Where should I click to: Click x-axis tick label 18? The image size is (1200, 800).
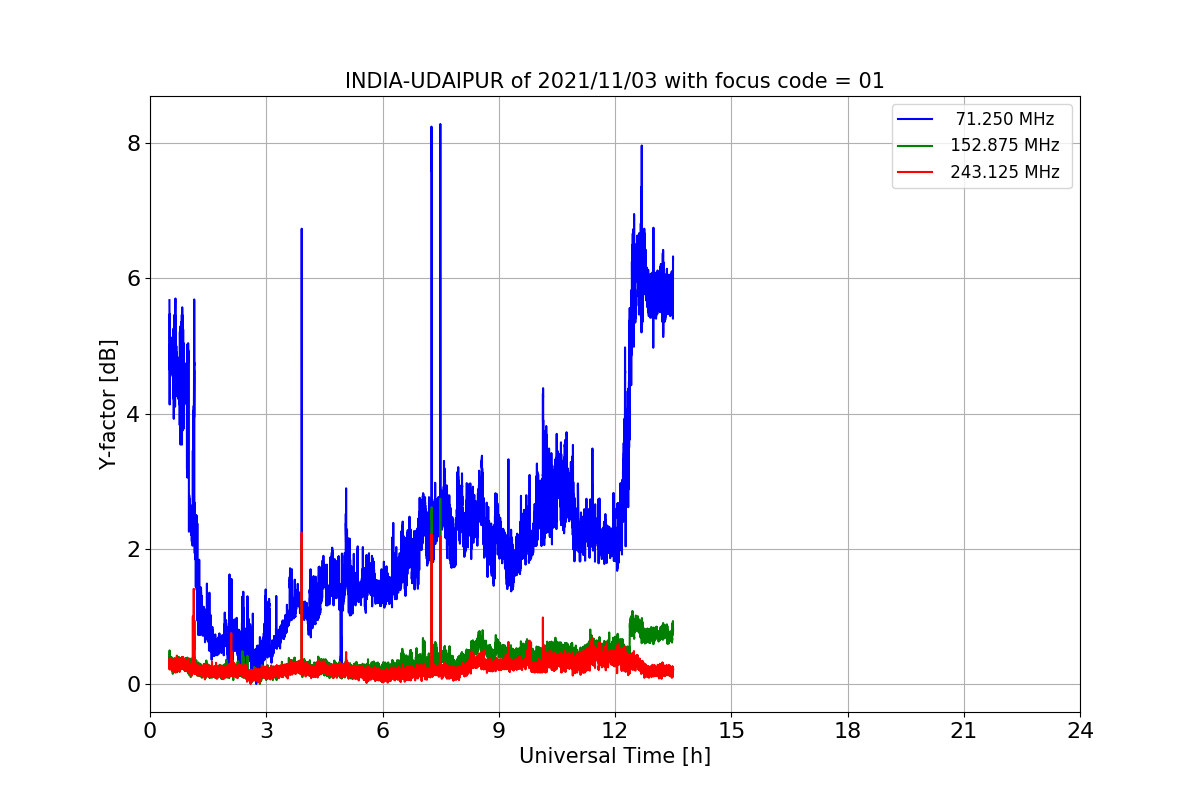pyautogui.click(x=848, y=731)
